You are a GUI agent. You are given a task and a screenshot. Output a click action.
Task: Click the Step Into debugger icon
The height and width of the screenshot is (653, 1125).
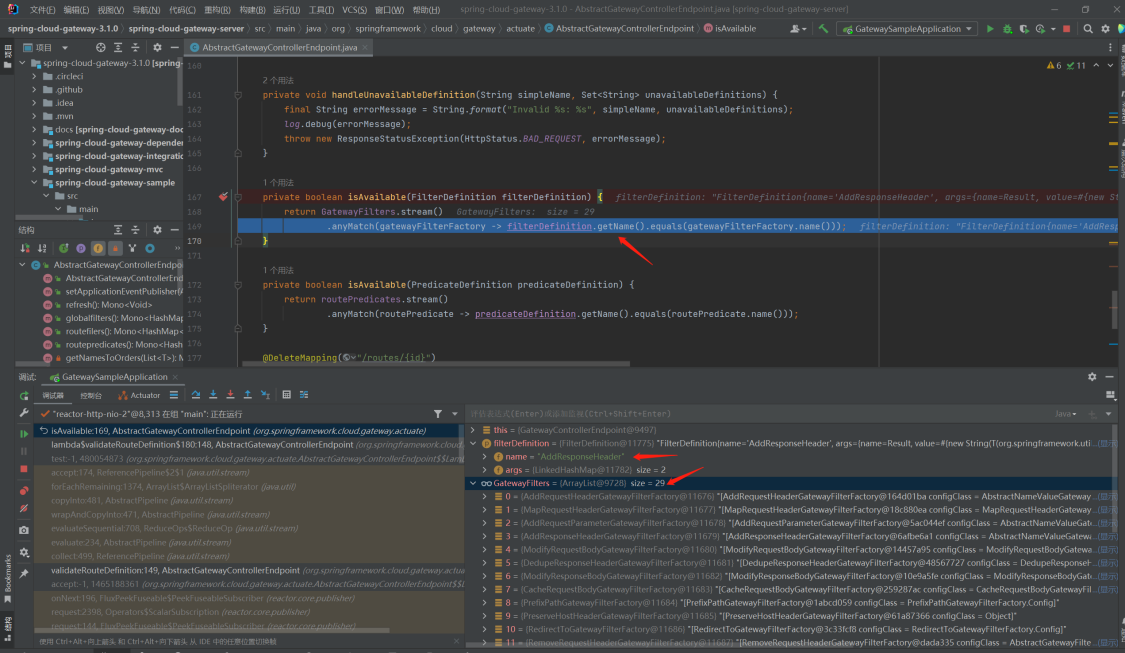[x=213, y=395]
